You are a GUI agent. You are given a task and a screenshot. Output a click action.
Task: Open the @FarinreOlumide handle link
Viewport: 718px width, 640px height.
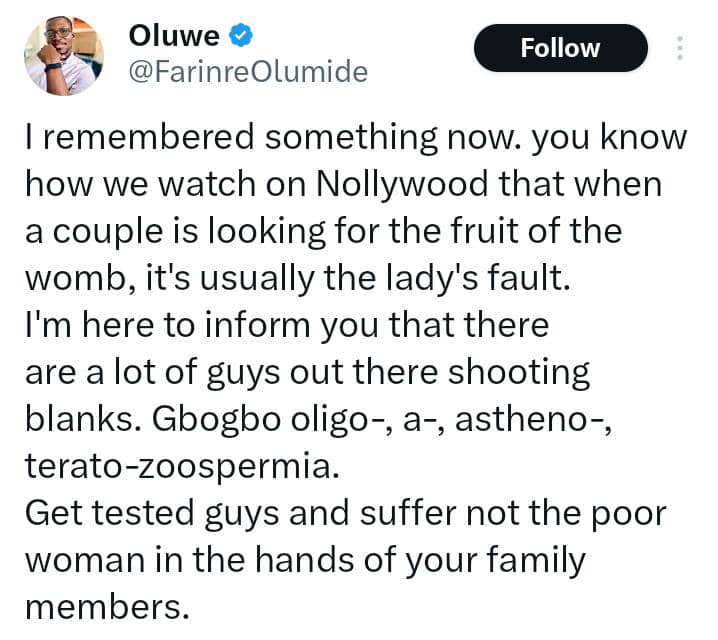tap(248, 72)
